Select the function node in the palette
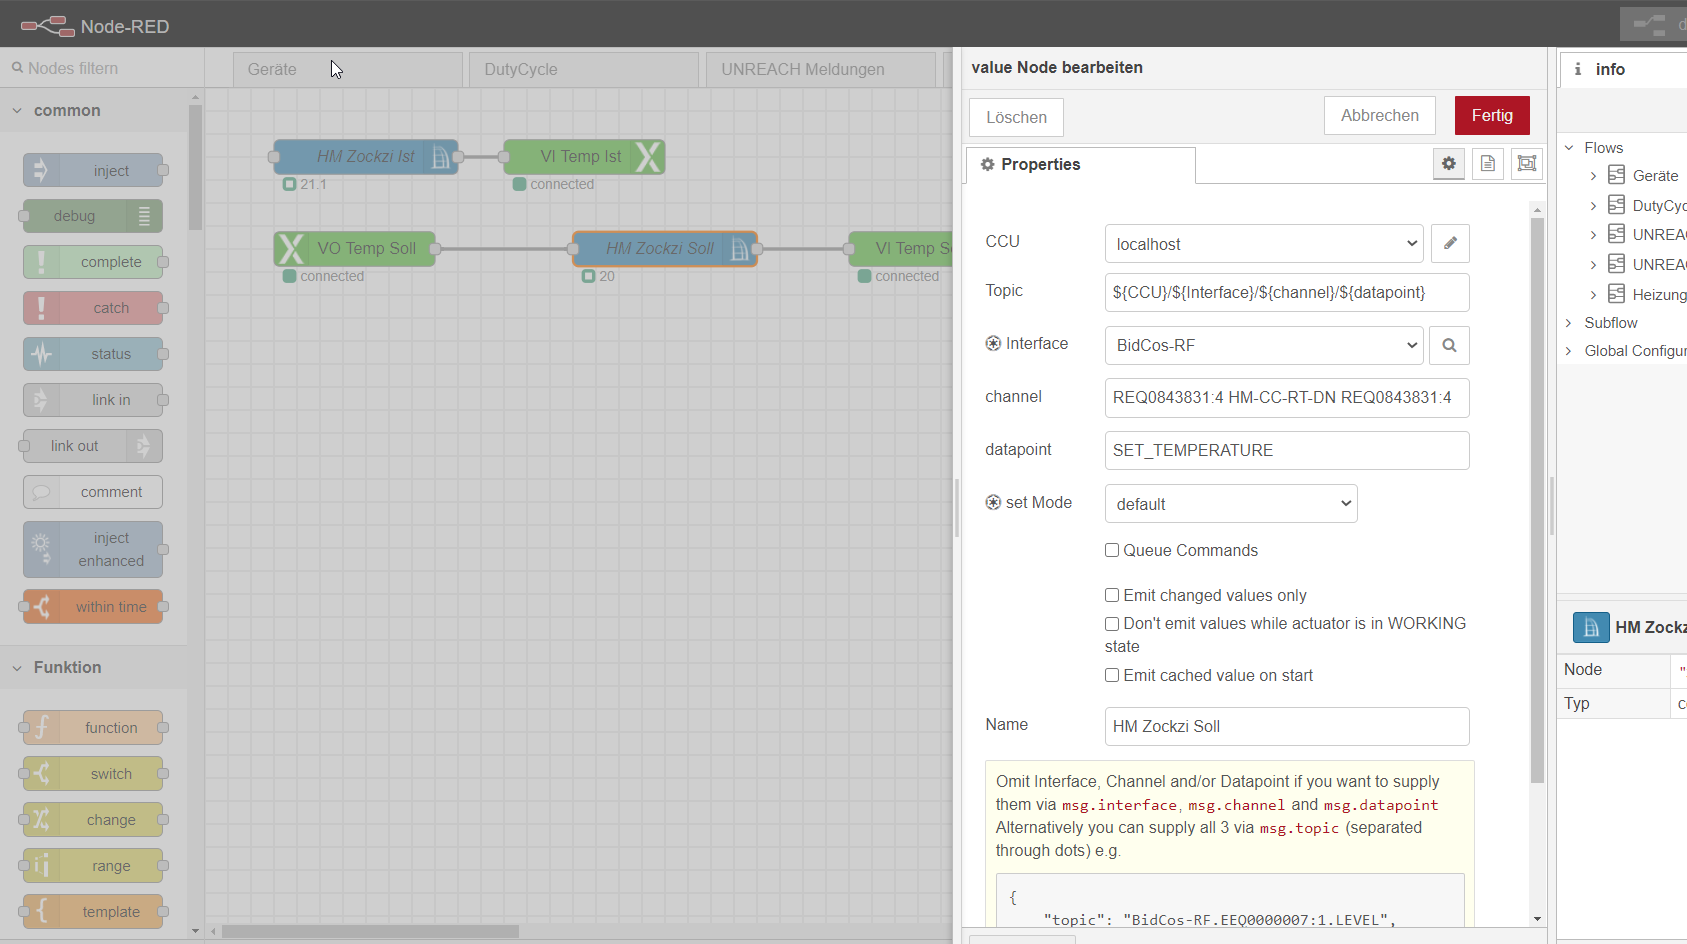 93,728
